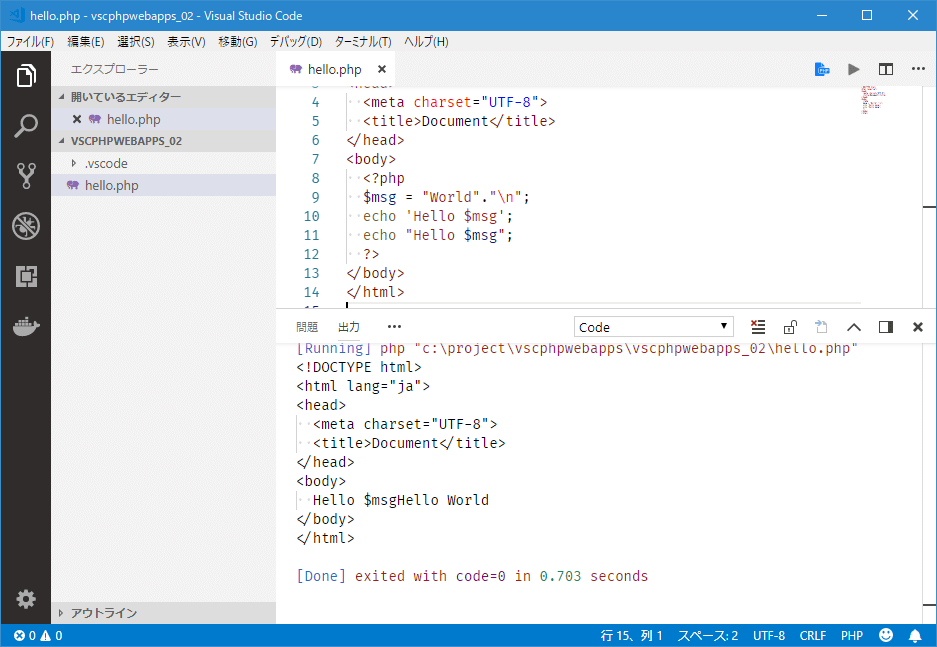Open the Docker view in the activity bar
The image size is (937, 647).
pyautogui.click(x=25, y=326)
